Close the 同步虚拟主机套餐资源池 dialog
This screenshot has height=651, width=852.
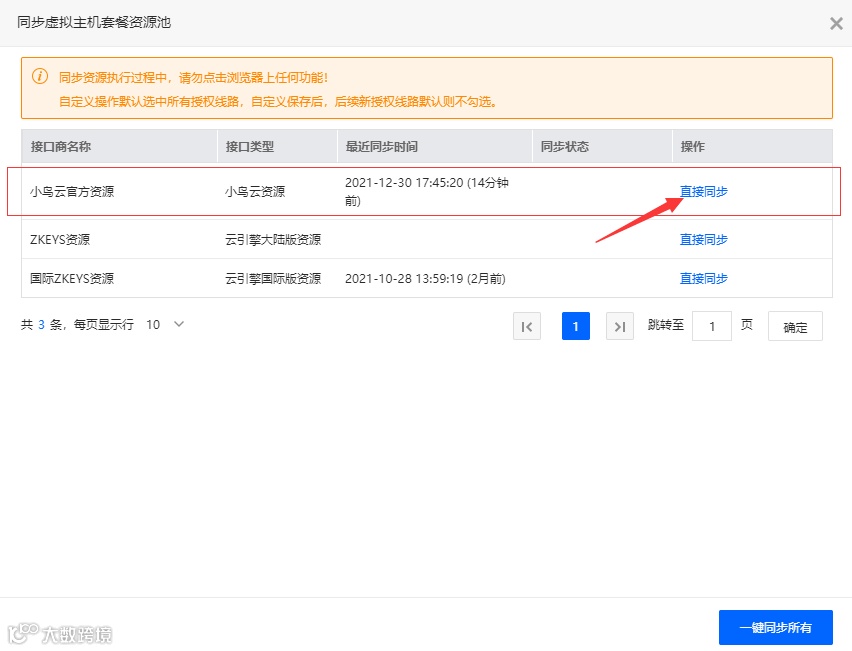pos(836,23)
